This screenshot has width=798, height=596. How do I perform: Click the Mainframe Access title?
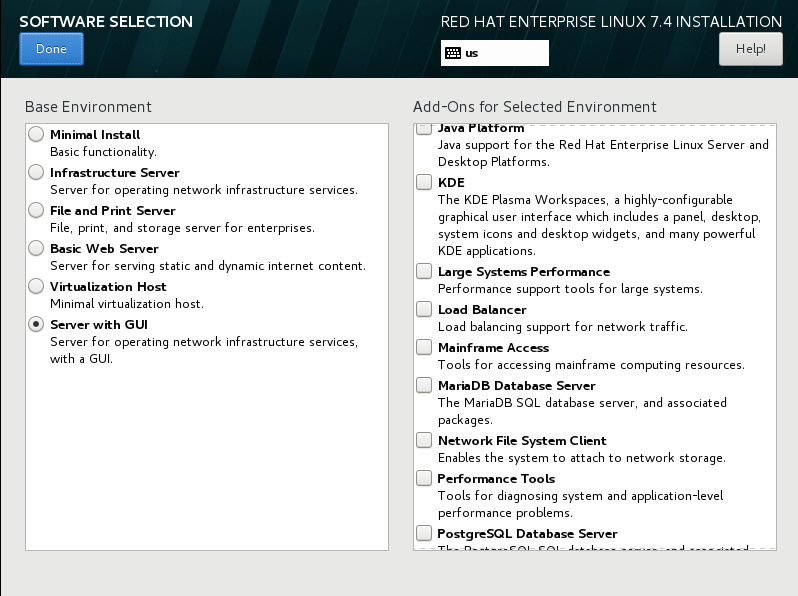(x=494, y=348)
